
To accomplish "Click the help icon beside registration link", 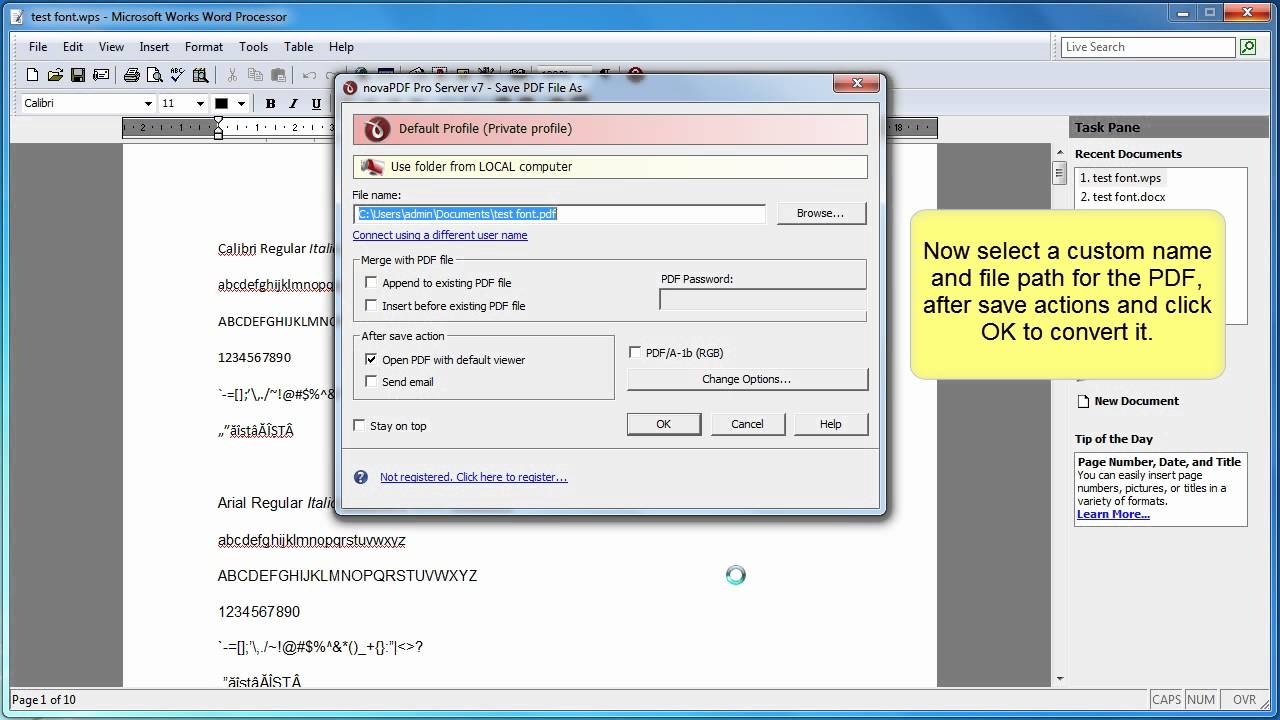I will [361, 477].
